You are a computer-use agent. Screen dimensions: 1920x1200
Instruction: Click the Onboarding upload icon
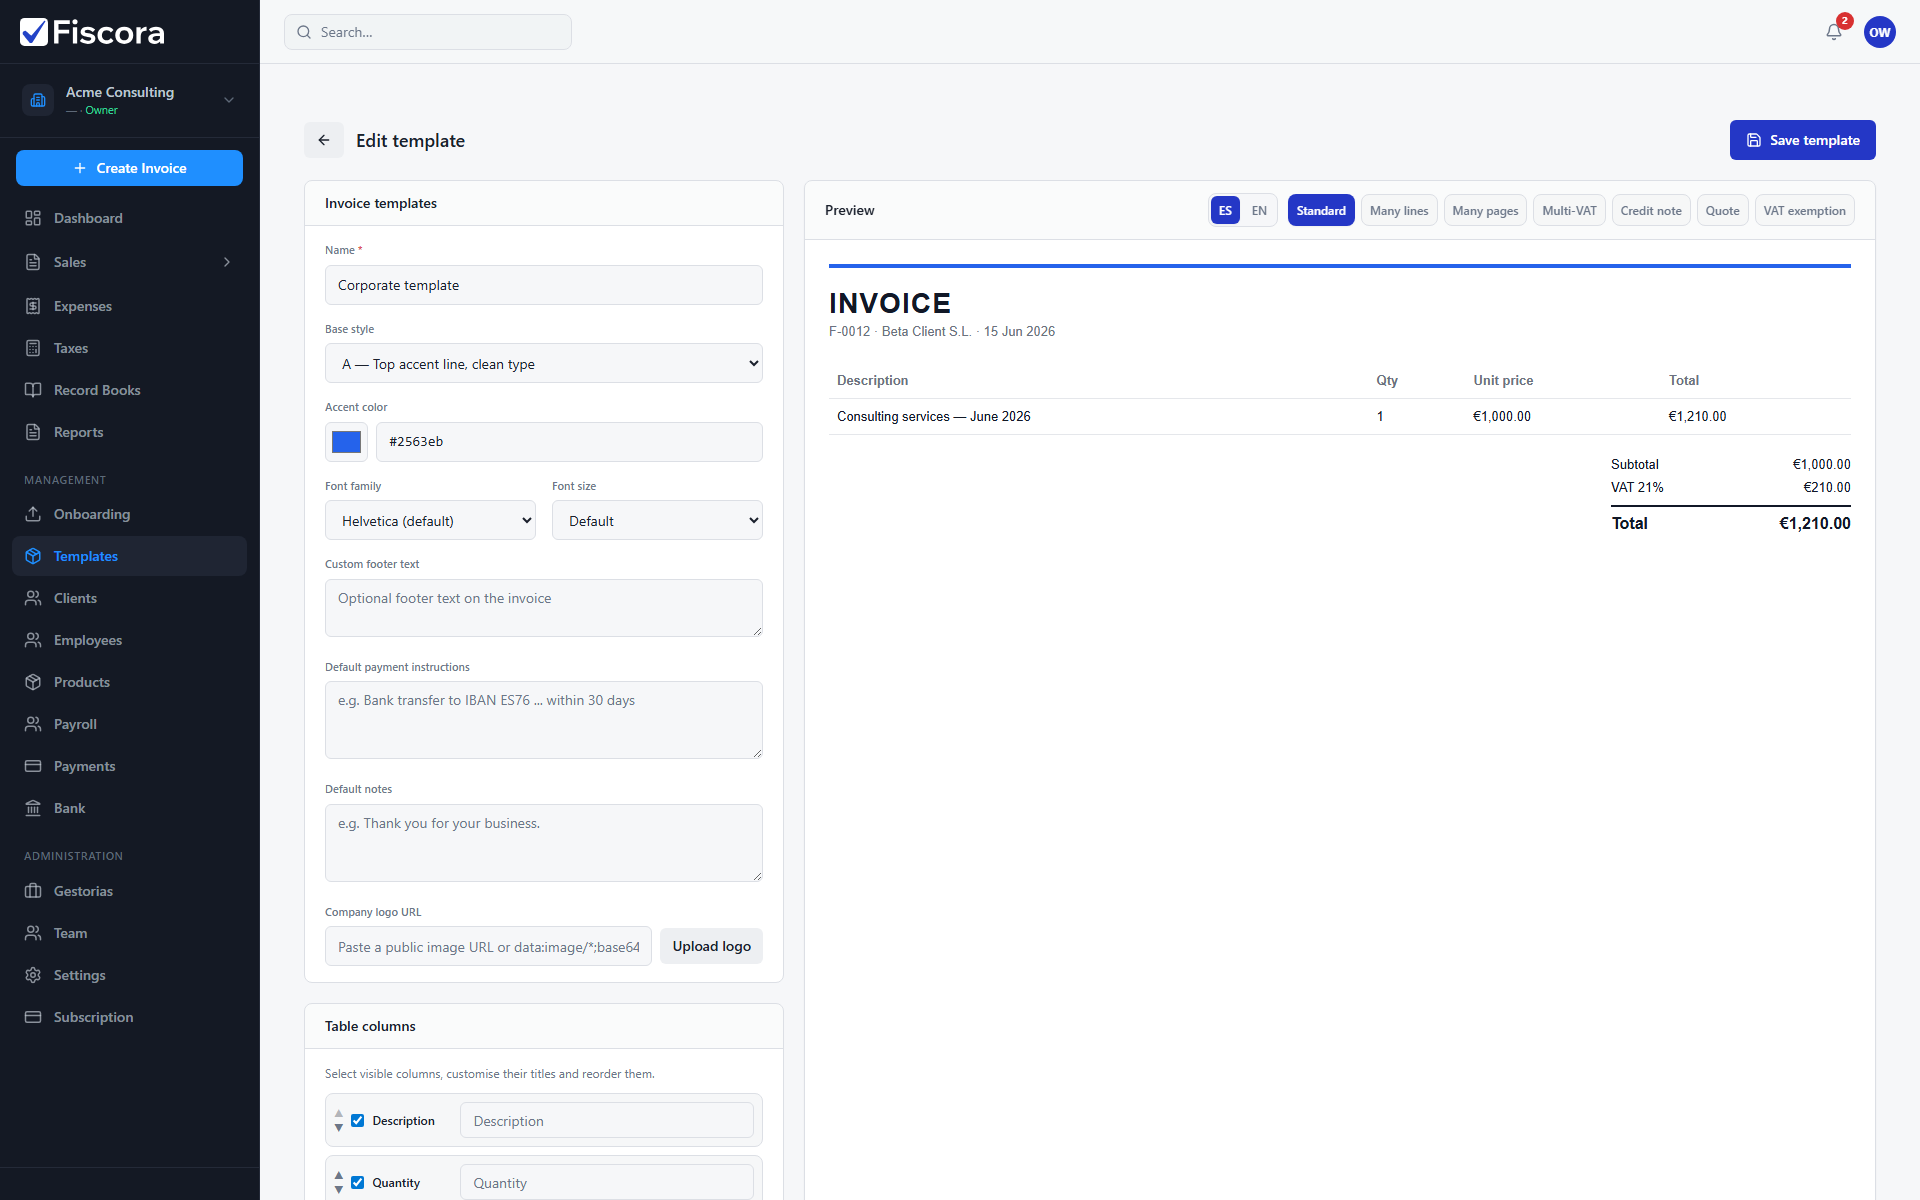point(33,514)
